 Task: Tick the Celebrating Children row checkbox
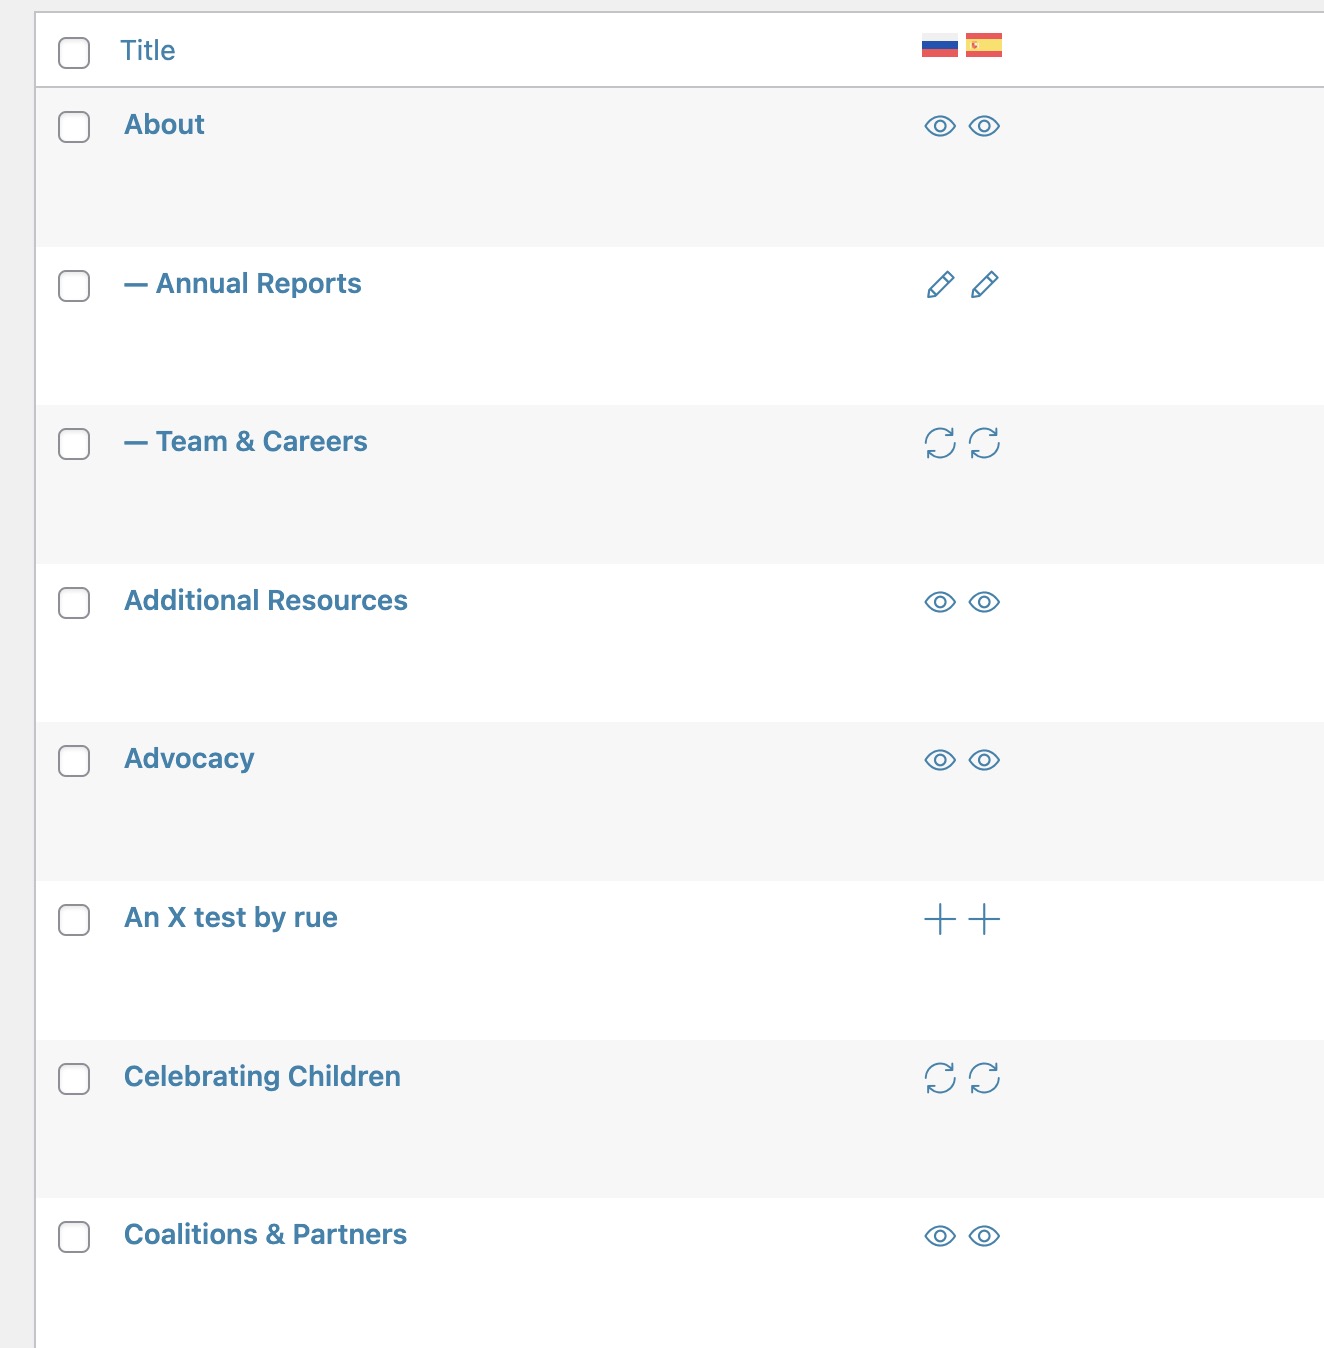pos(74,1079)
